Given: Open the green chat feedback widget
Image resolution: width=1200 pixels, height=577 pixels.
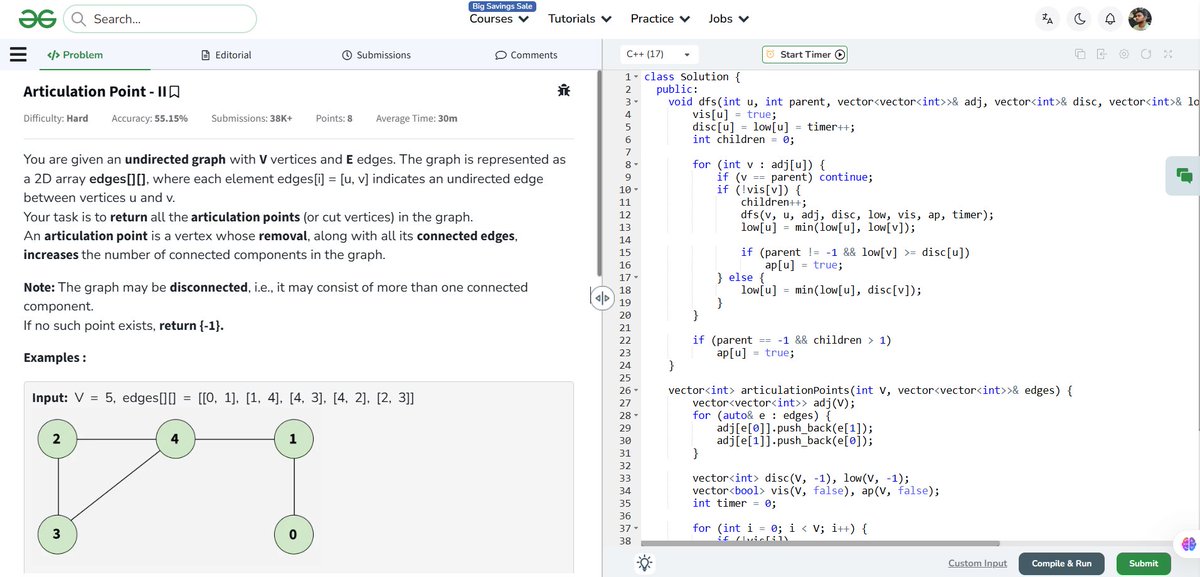Looking at the screenshot, I should (1184, 175).
